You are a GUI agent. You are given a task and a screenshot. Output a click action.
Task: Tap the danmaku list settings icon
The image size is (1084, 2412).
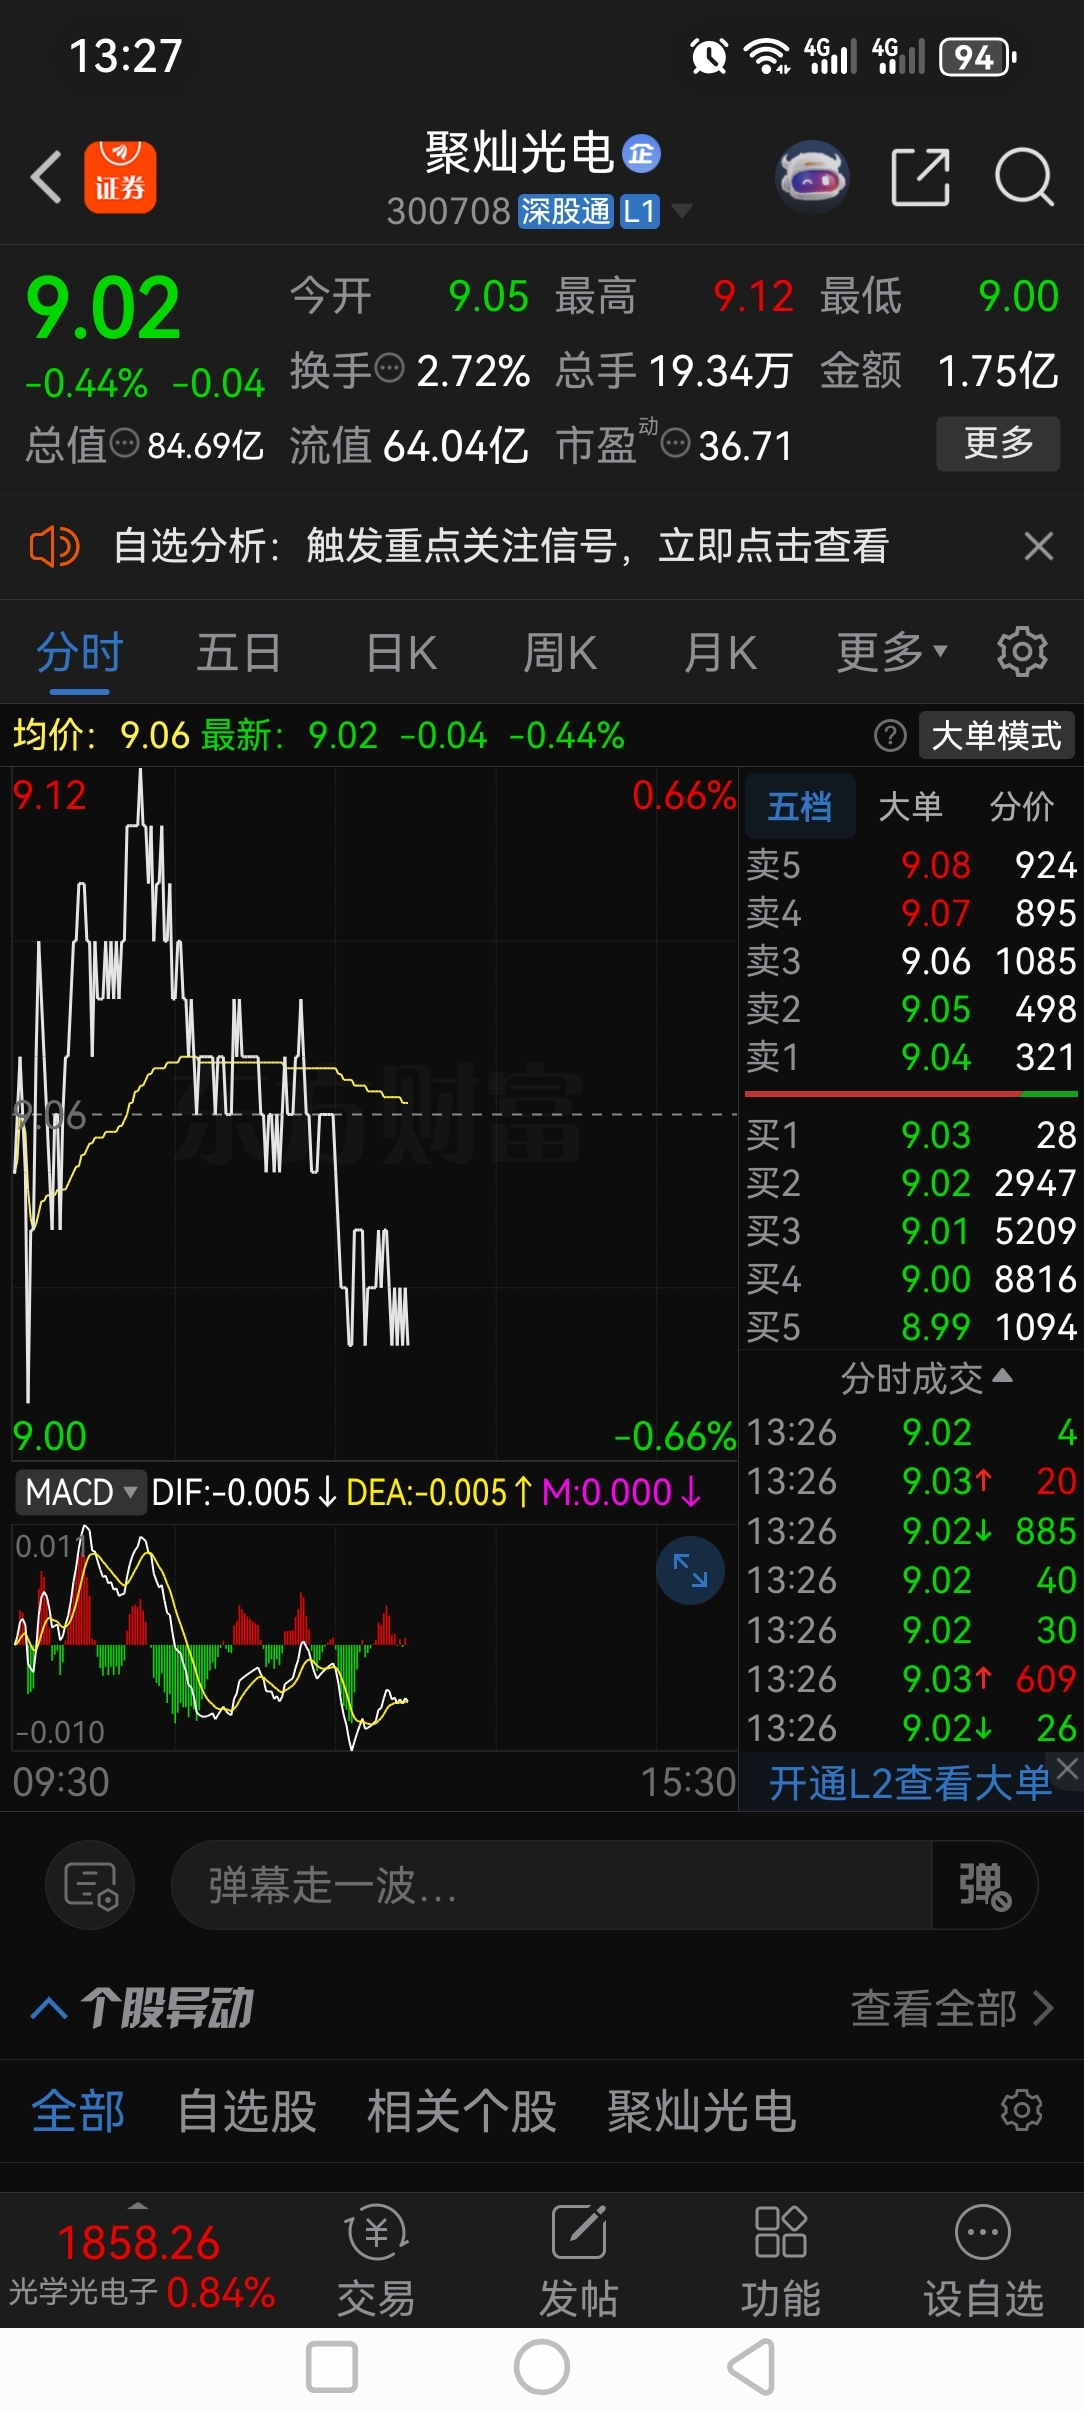click(90, 1885)
